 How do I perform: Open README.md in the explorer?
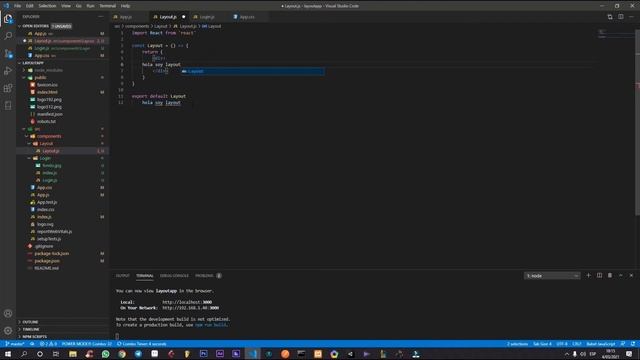point(47,268)
